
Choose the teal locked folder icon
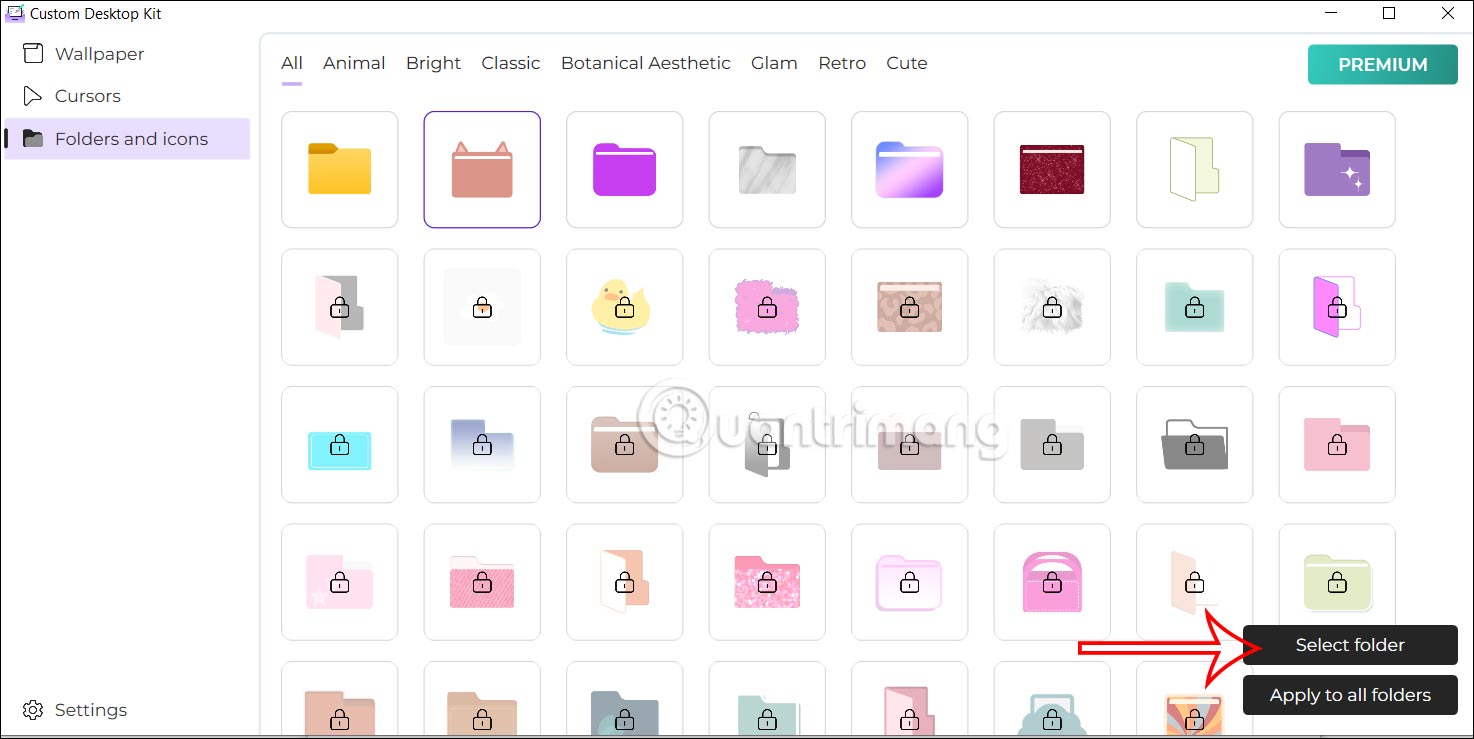[x=1194, y=307]
